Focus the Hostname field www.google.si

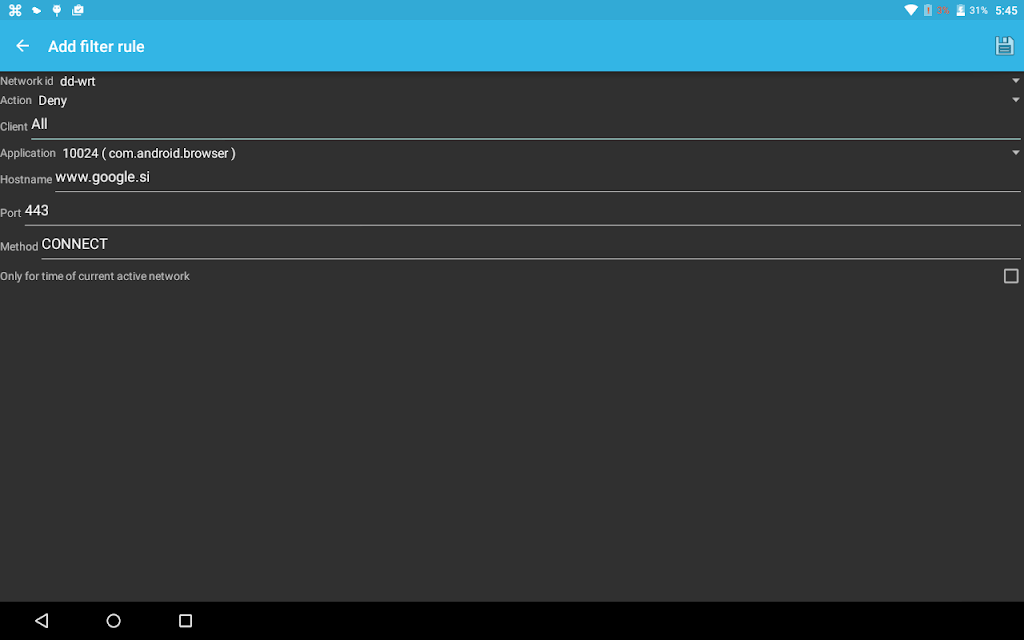click(x=537, y=178)
